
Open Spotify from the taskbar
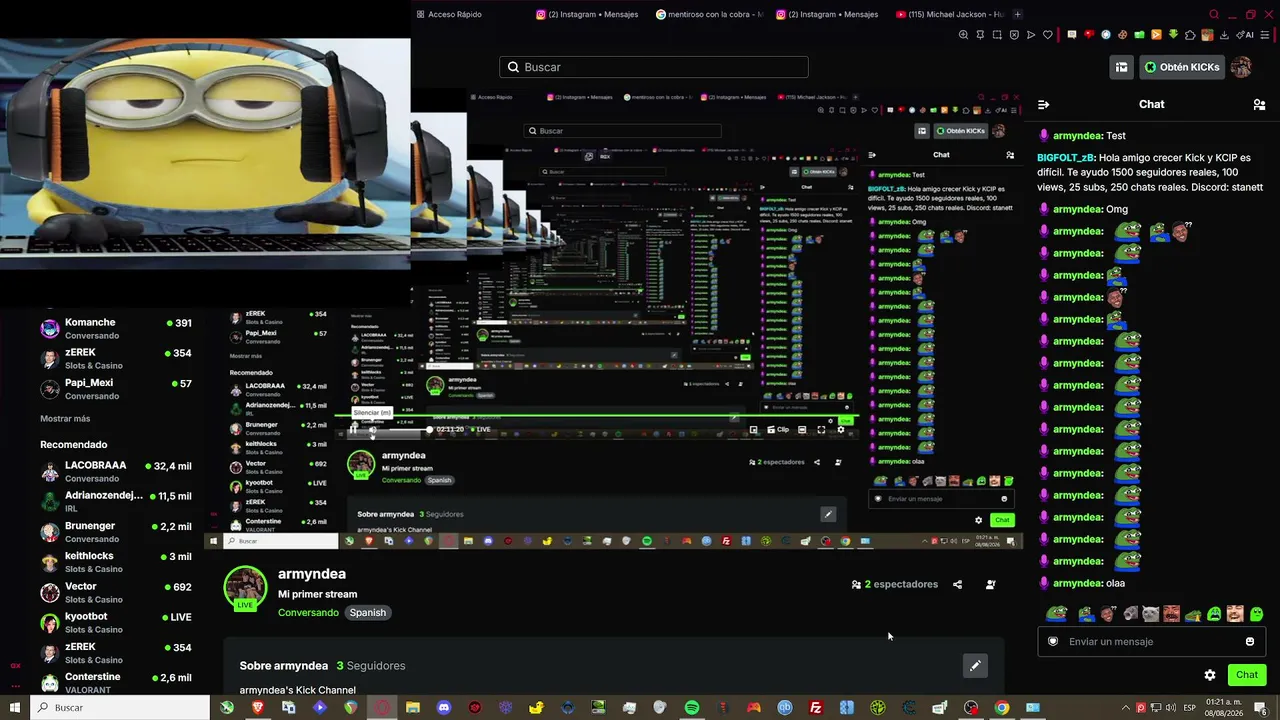692,708
